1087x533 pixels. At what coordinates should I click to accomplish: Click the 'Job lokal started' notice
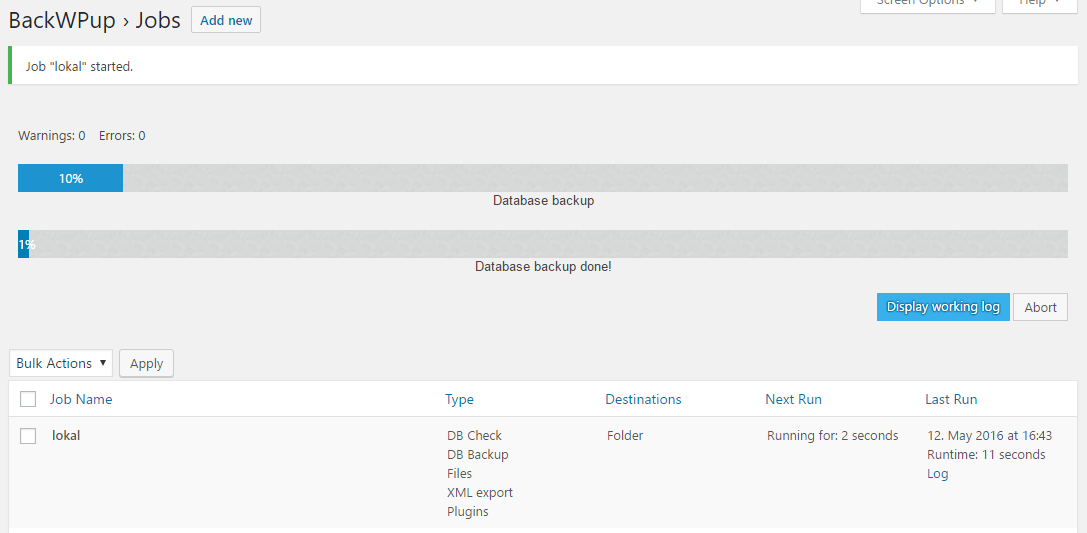click(x=79, y=66)
